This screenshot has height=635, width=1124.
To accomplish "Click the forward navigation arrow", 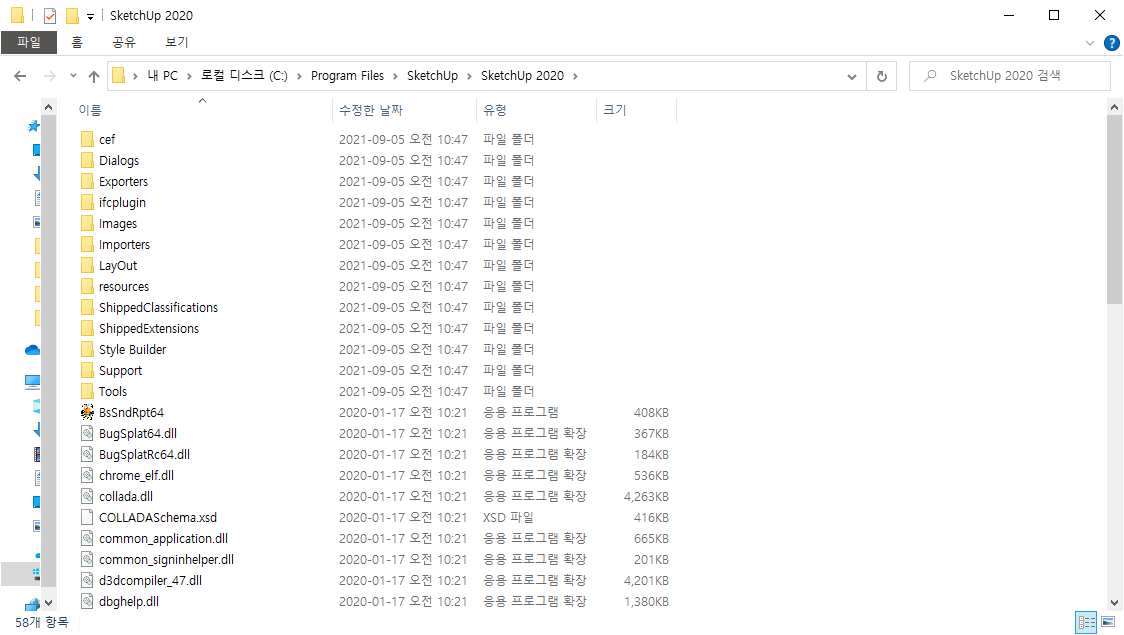I will point(49,76).
